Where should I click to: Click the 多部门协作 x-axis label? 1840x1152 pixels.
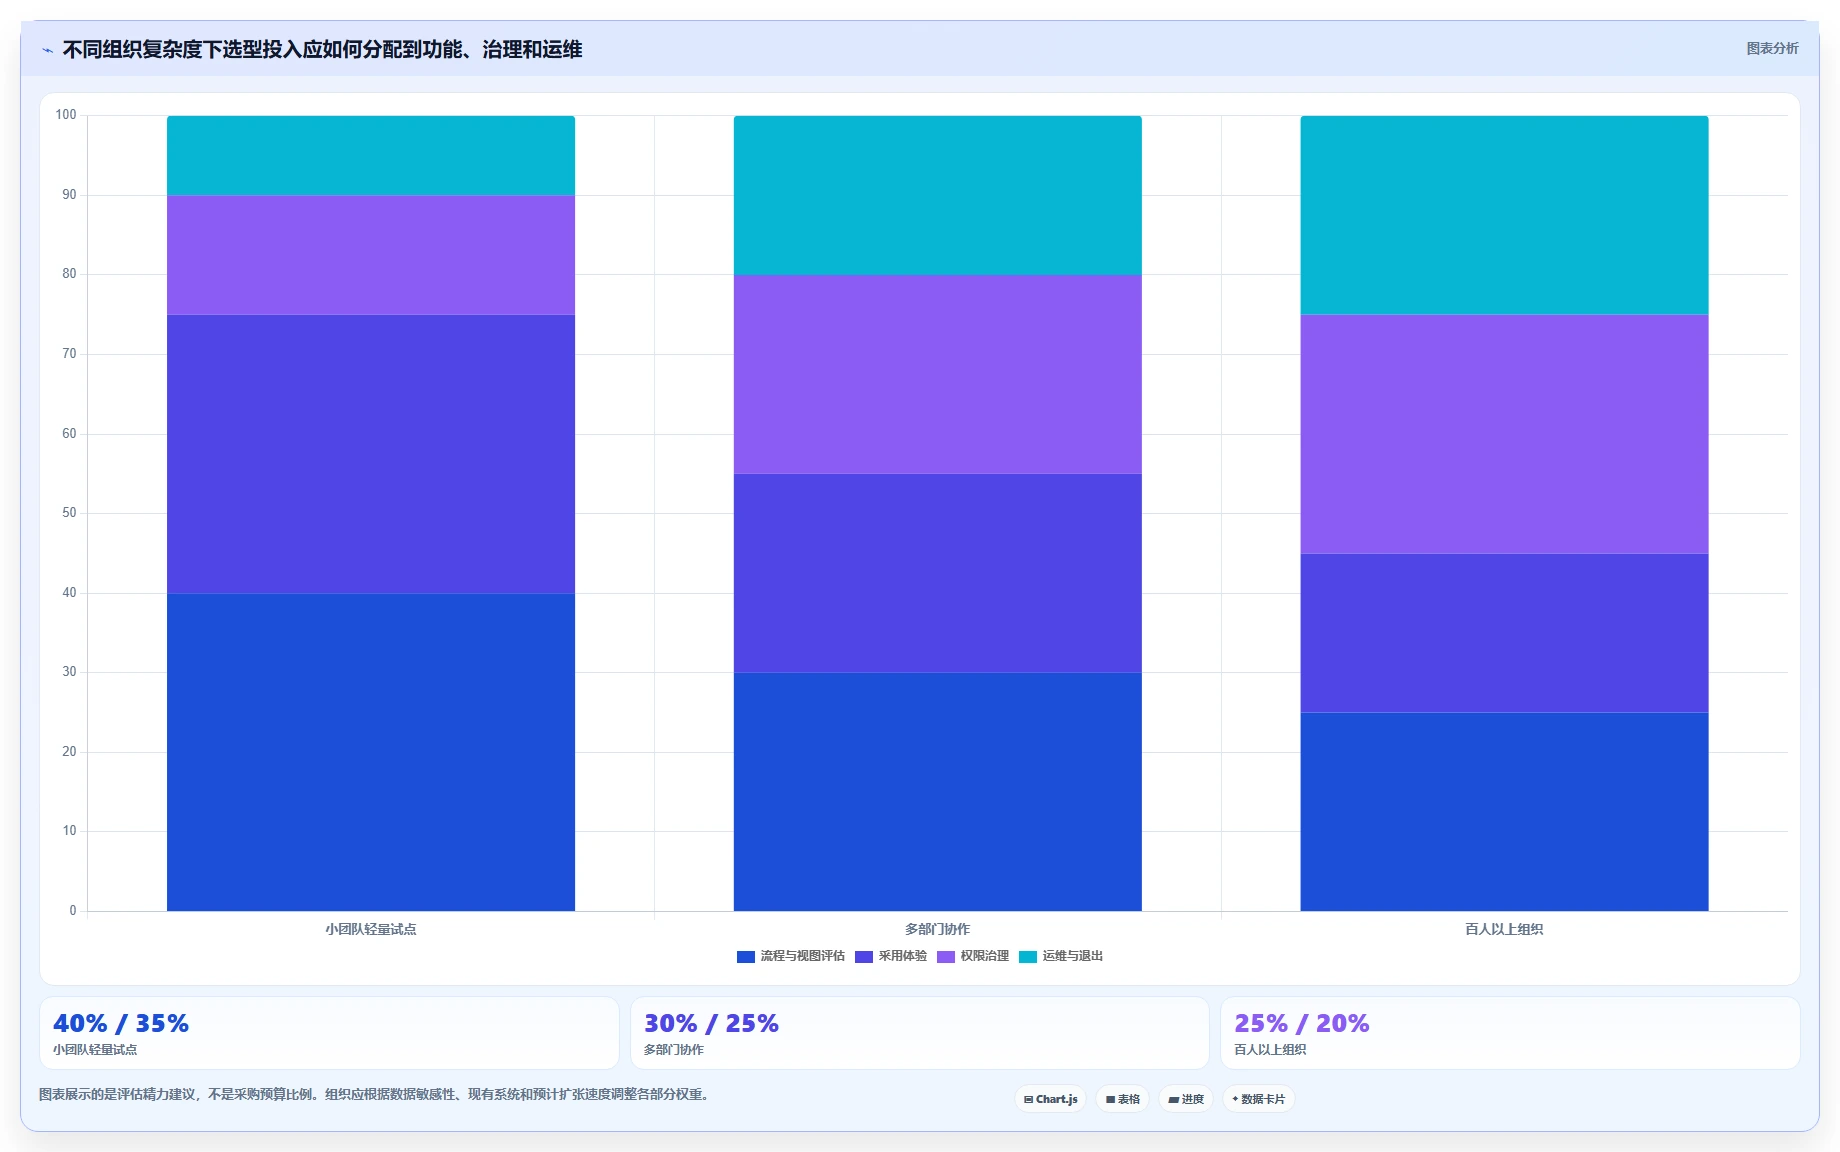pos(938,929)
